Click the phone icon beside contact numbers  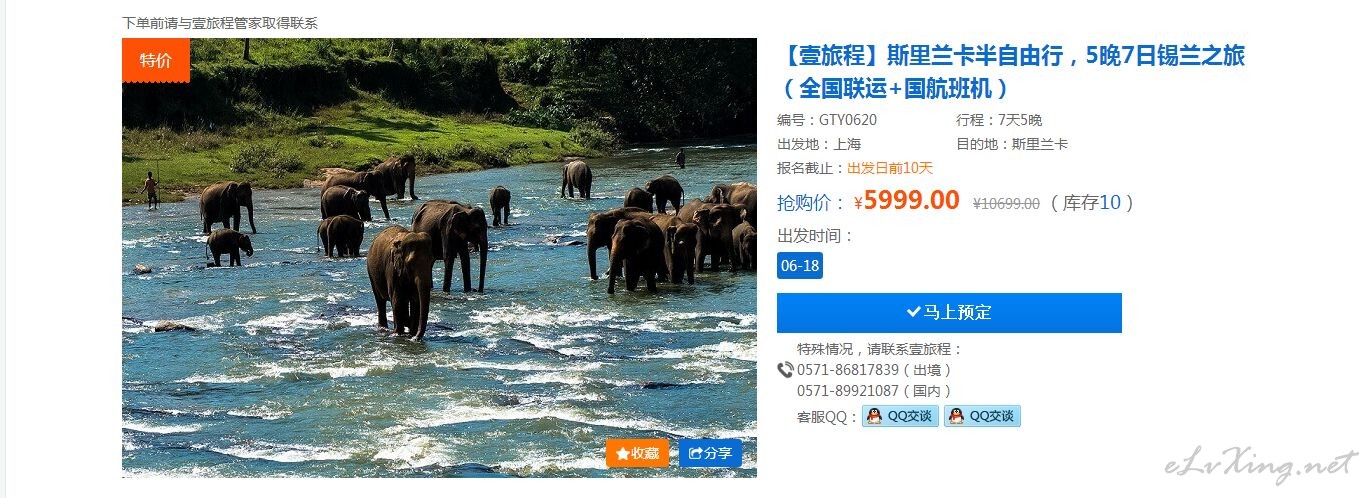click(785, 370)
